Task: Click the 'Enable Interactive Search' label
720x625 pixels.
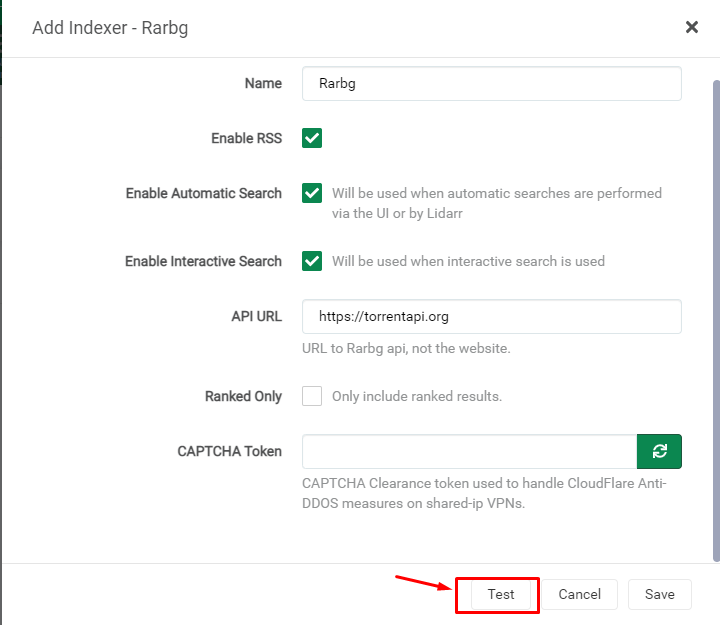Action: click(203, 261)
